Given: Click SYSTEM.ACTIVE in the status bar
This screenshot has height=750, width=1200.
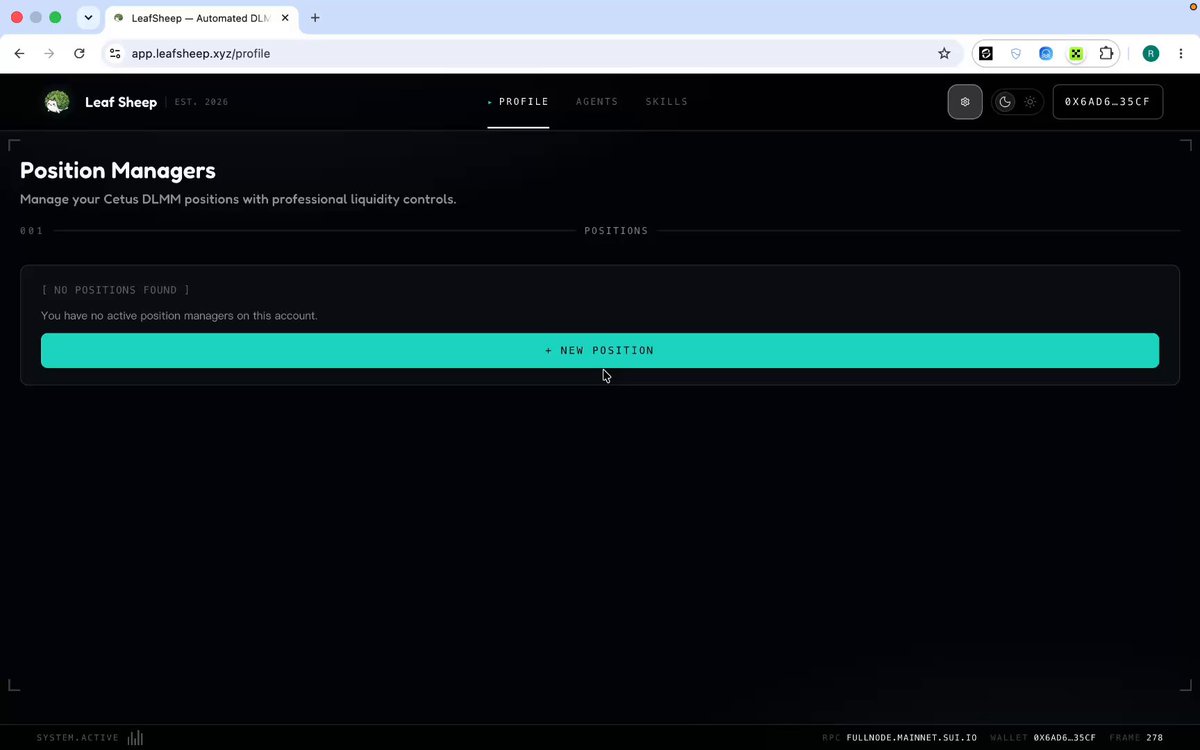Looking at the screenshot, I should tap(77, 738).
